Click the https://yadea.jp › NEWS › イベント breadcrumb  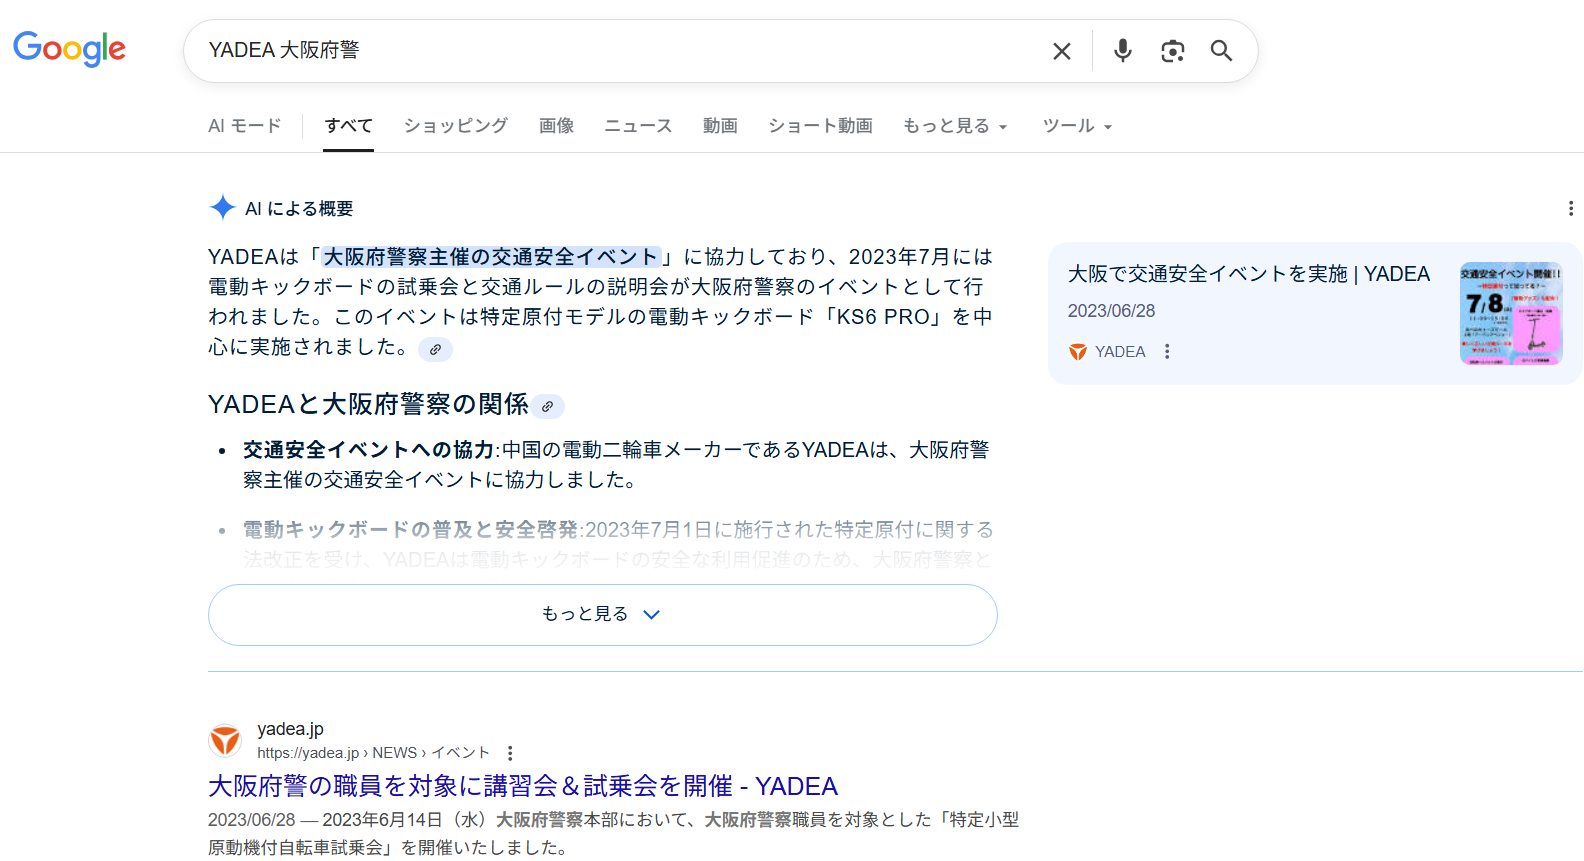point(373,753)
